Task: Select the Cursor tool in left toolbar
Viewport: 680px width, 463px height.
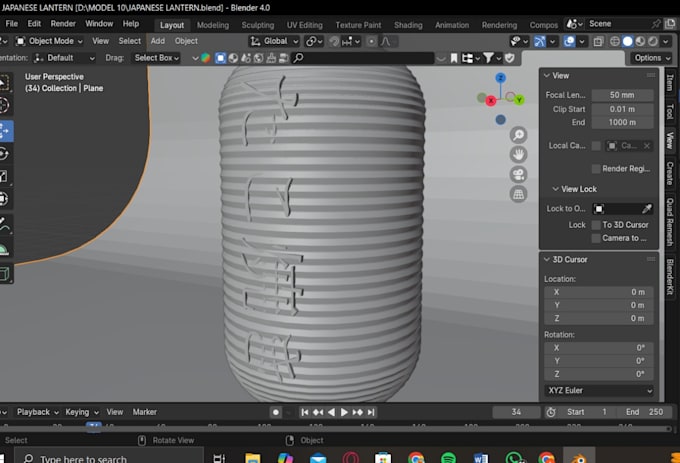Action: click(x=4, y=105)
